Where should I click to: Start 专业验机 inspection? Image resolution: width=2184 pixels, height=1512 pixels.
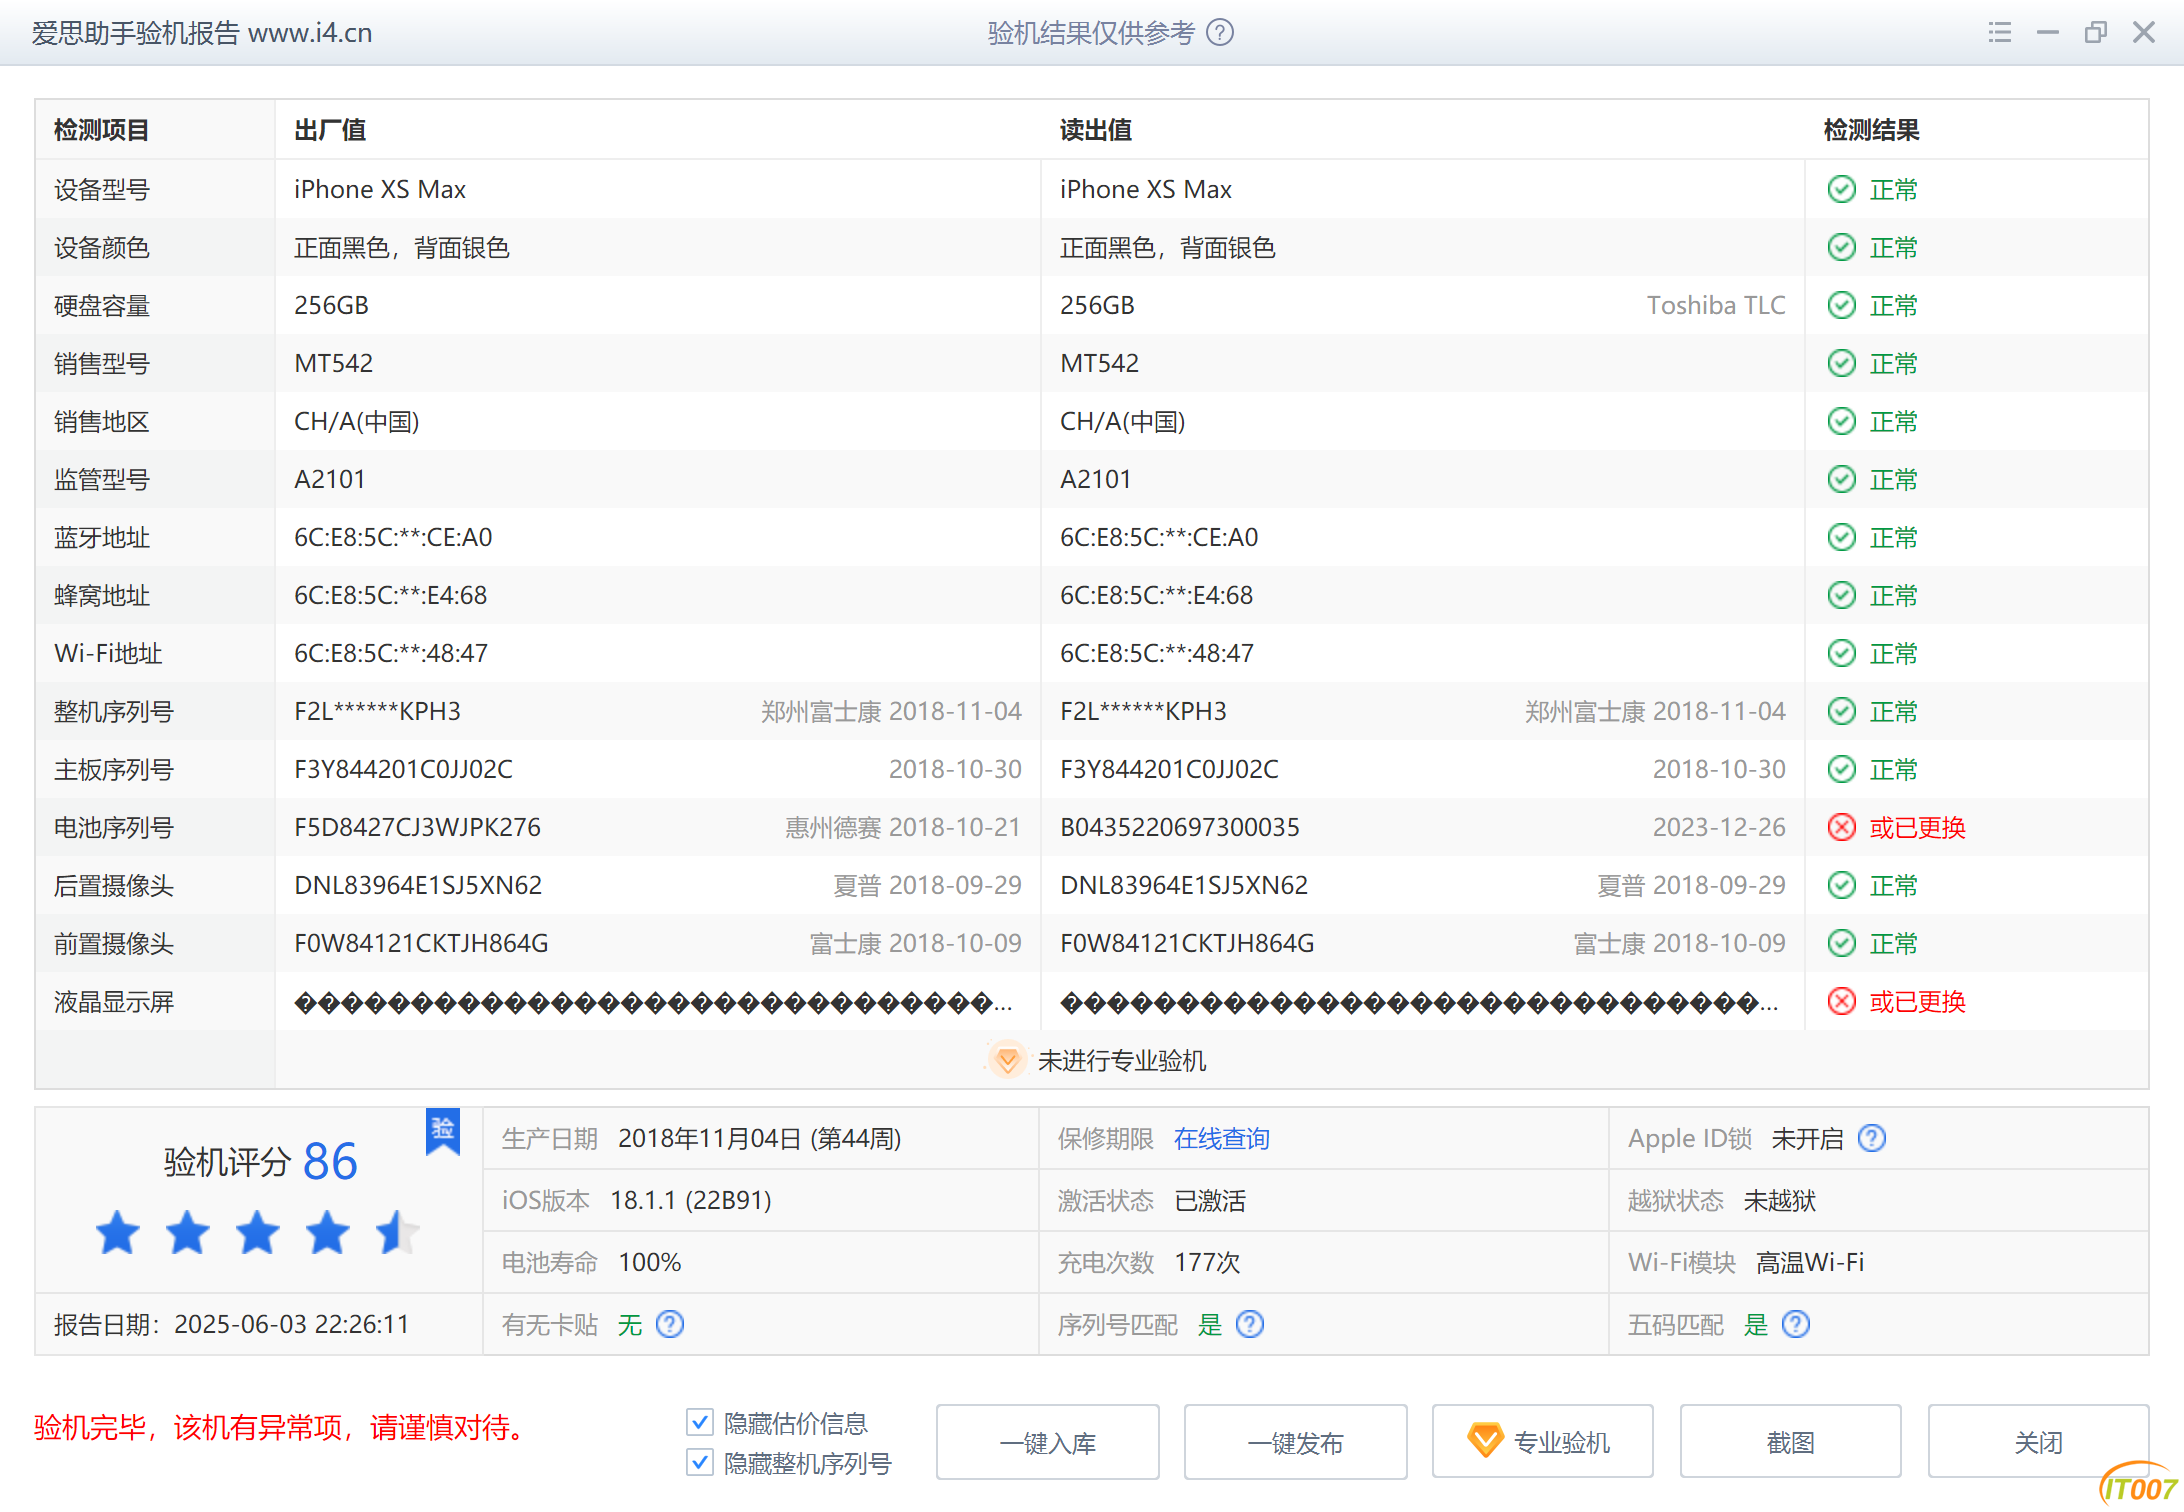(x=1543, y=1442)
